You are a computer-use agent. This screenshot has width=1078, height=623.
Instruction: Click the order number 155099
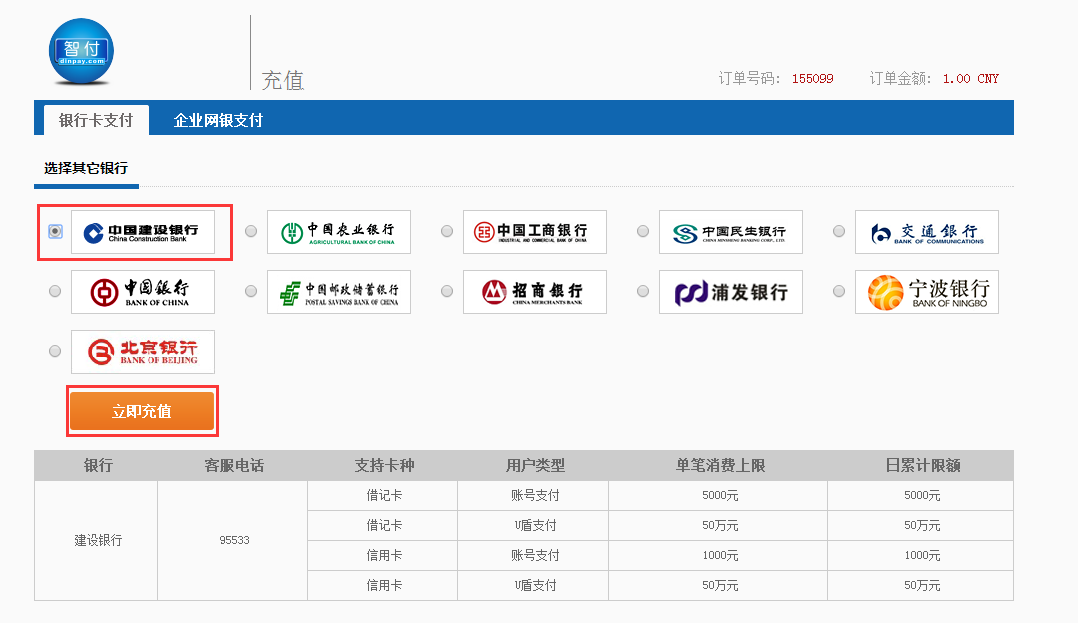click(812, 79)
